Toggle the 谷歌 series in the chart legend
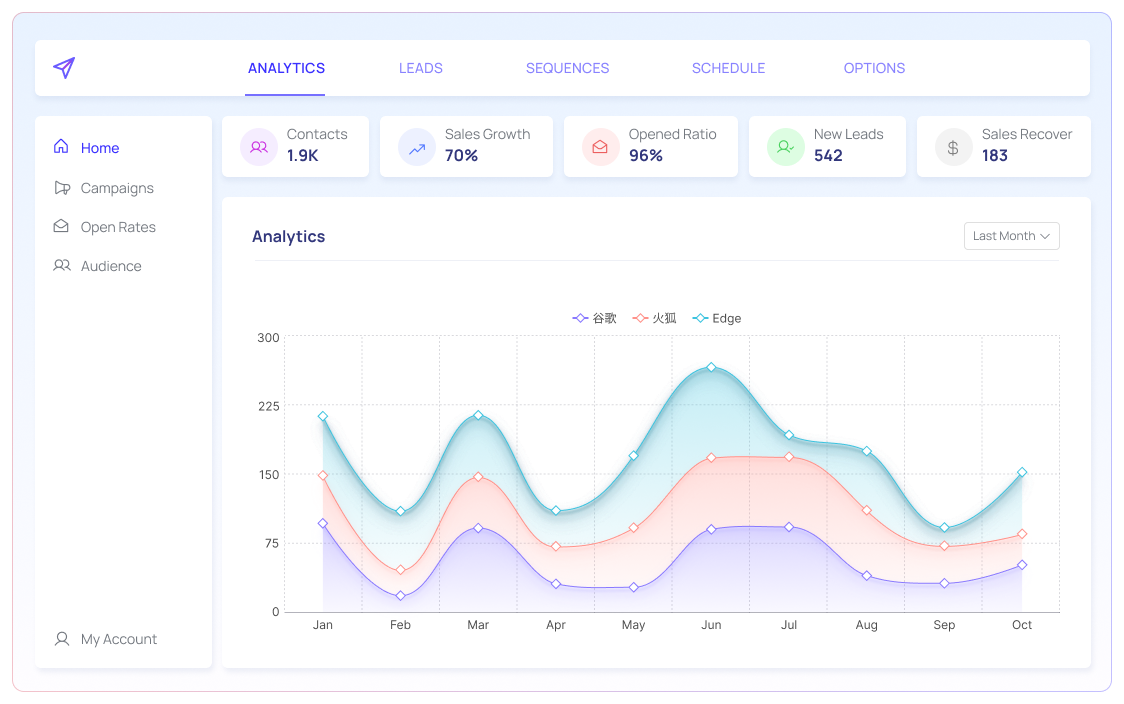Viewport: 1124px width, 704px height. click(x=596, y=318)
